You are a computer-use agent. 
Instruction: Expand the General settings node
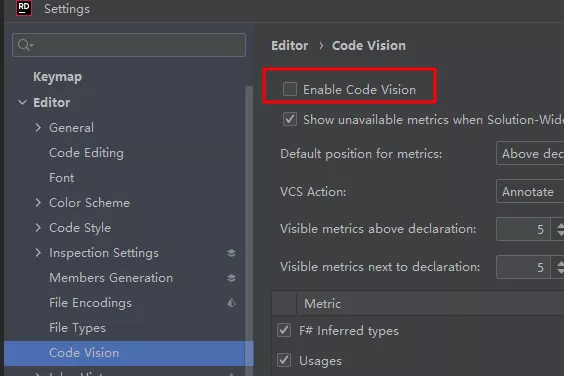point(38,127)
